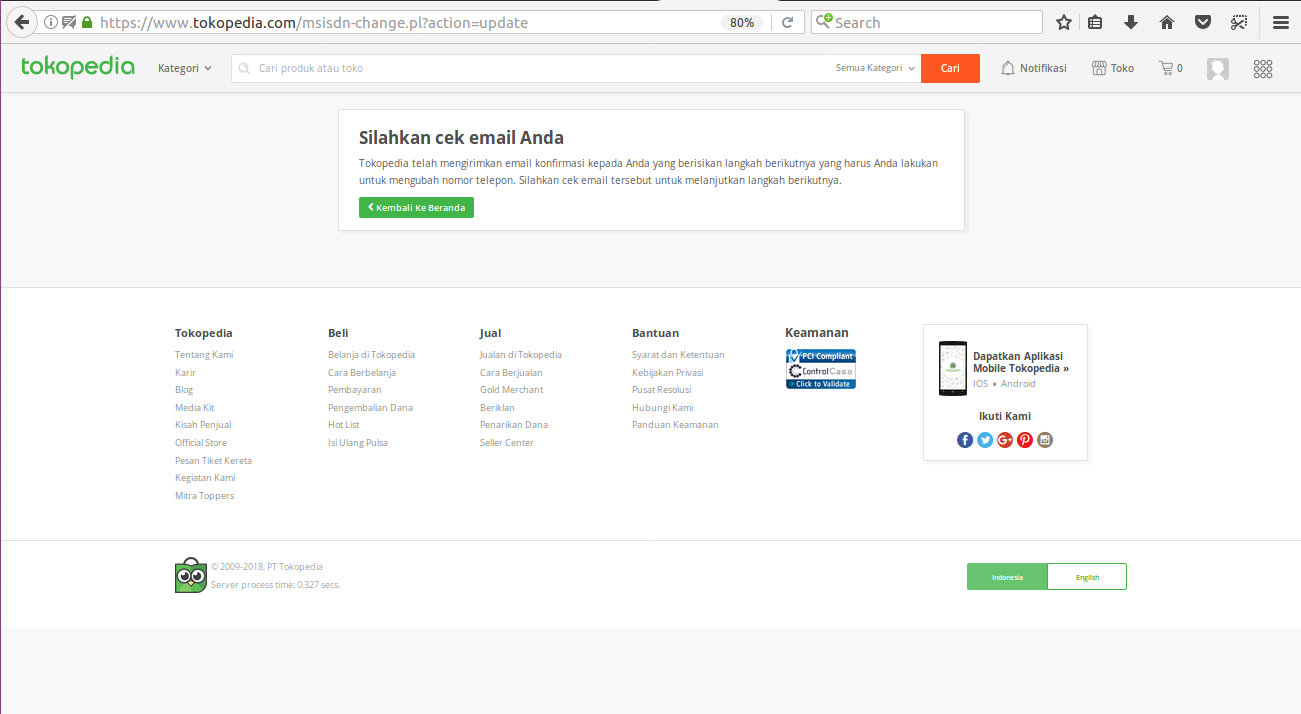This screenshot has width=1301, height=714.
Task: Open the Semua Kategori filter dropdown
Action: tap(875, 68)
